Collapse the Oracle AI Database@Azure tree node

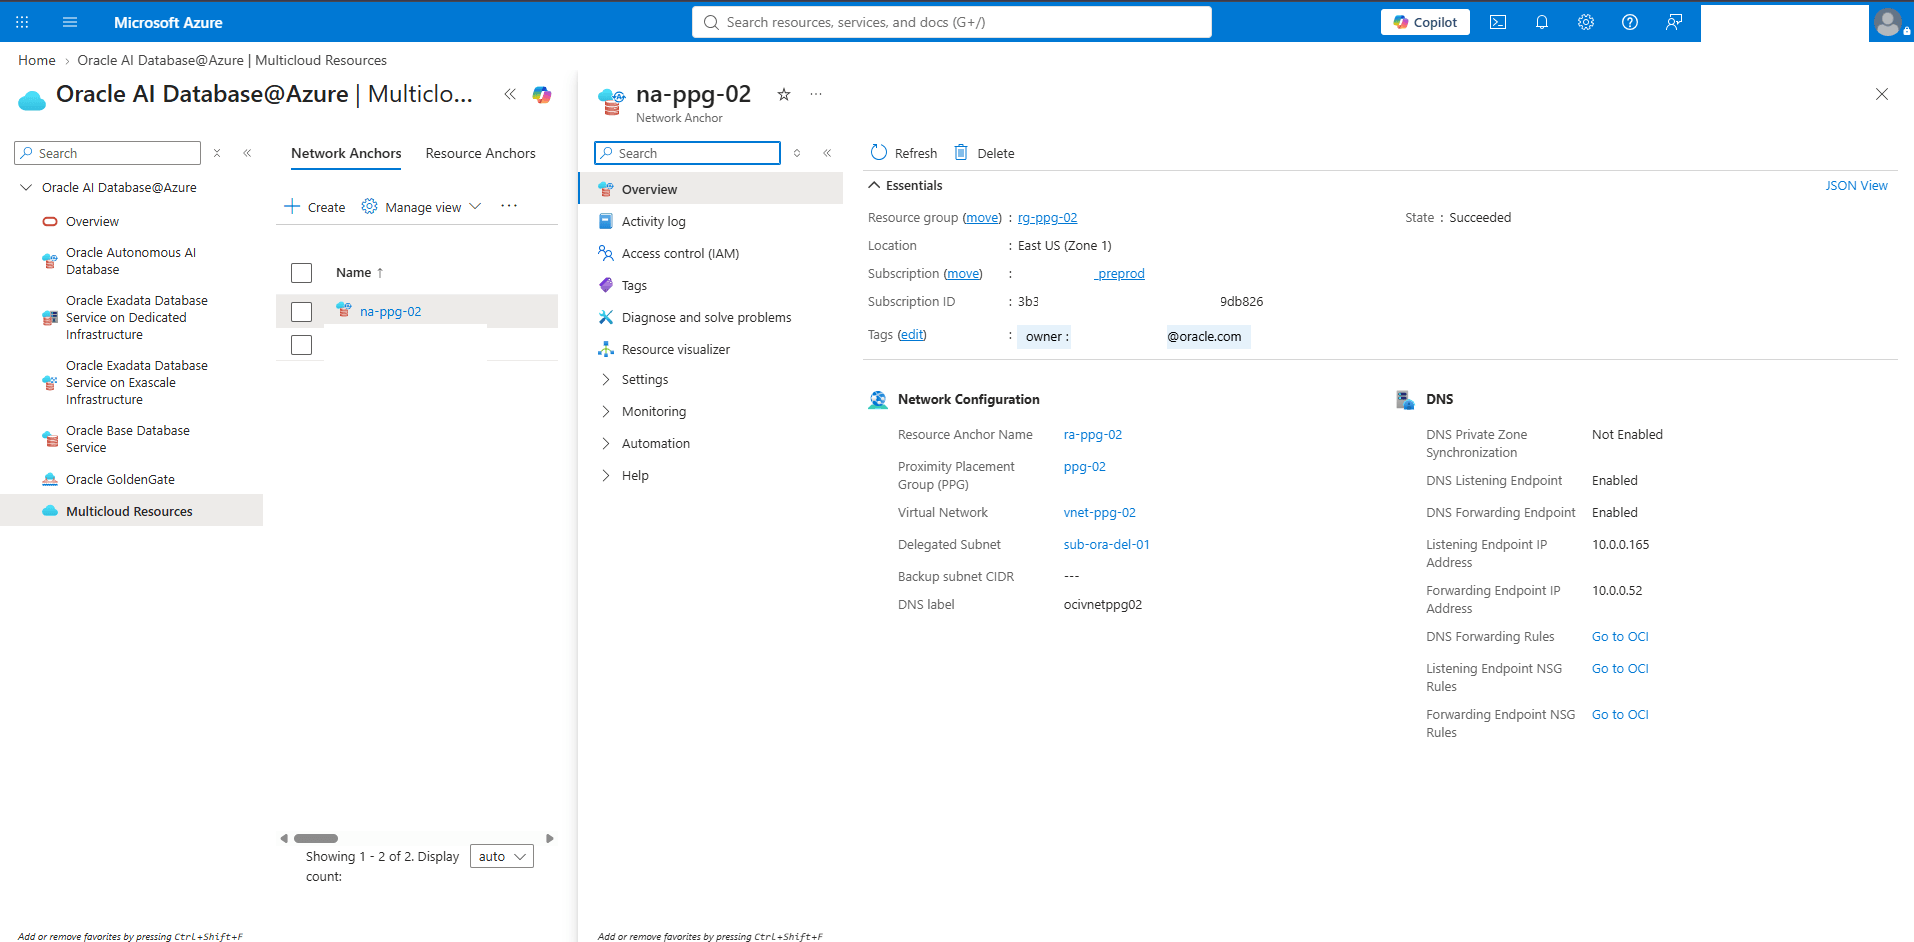pyautogui.click(x=26, y=187)
